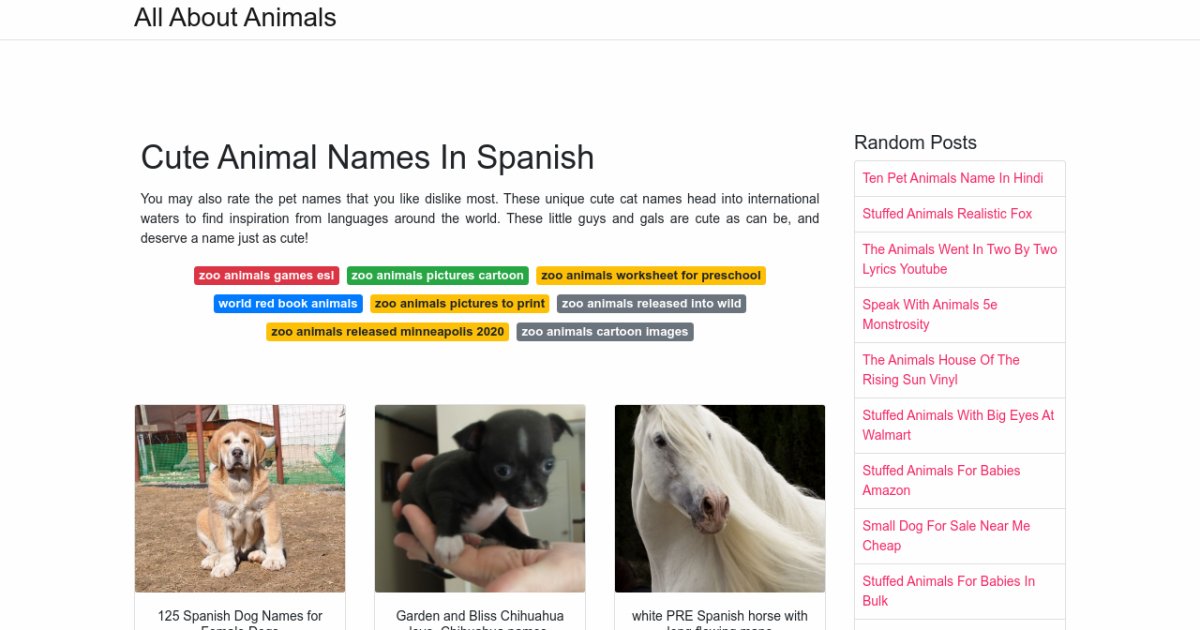The width and height of the screenshot is (1200, 630).
Task: Open the Spanish mastiff puppy thumbnail
Action: coord(240,498)
